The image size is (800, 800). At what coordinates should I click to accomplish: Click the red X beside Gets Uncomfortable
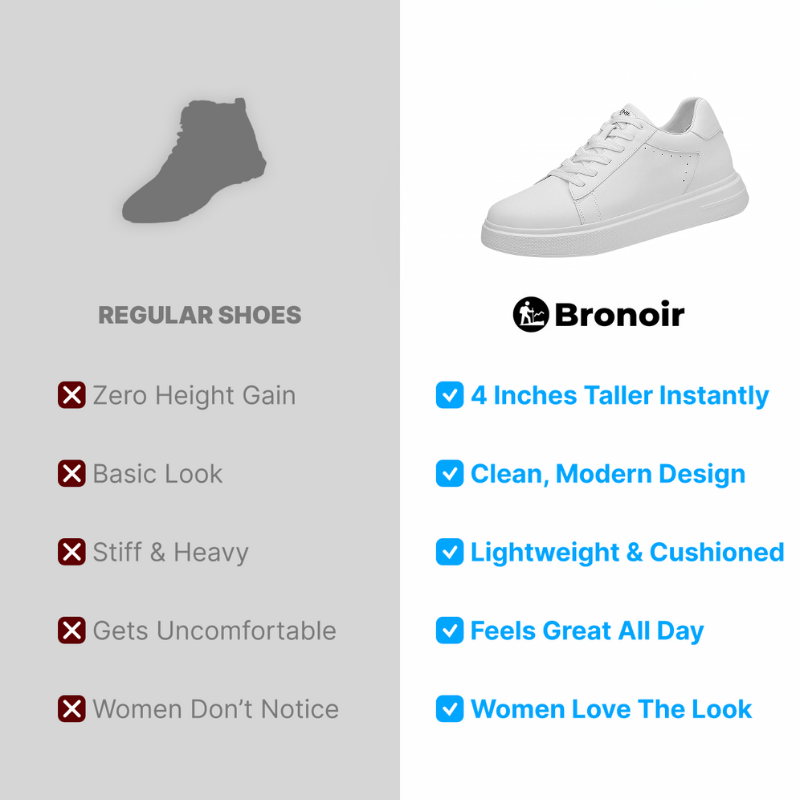[71, 631]
